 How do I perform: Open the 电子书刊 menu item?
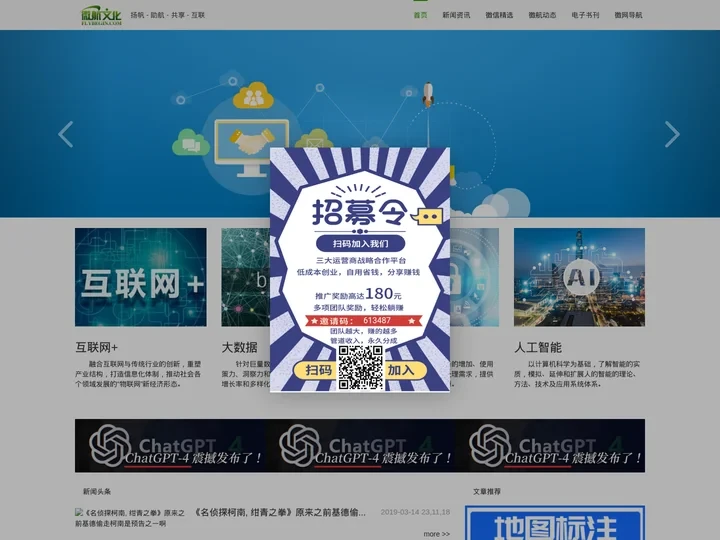coord(585,15)
